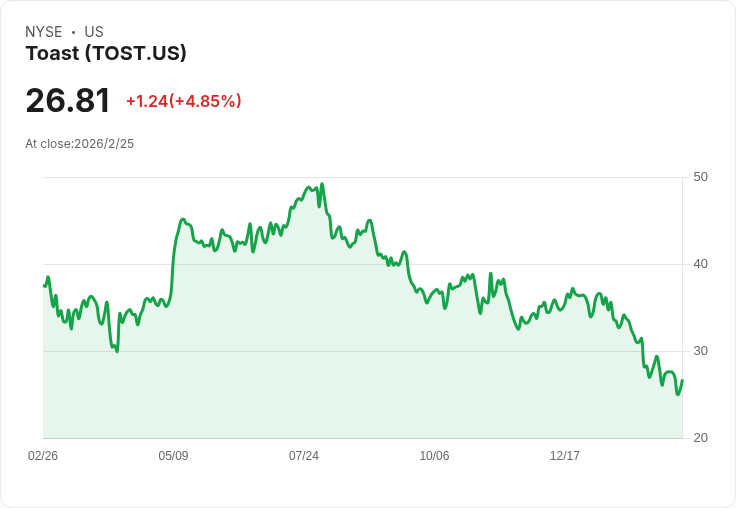
Task: Select the 12/17 date axis label
Action: (x=565, y=456)
